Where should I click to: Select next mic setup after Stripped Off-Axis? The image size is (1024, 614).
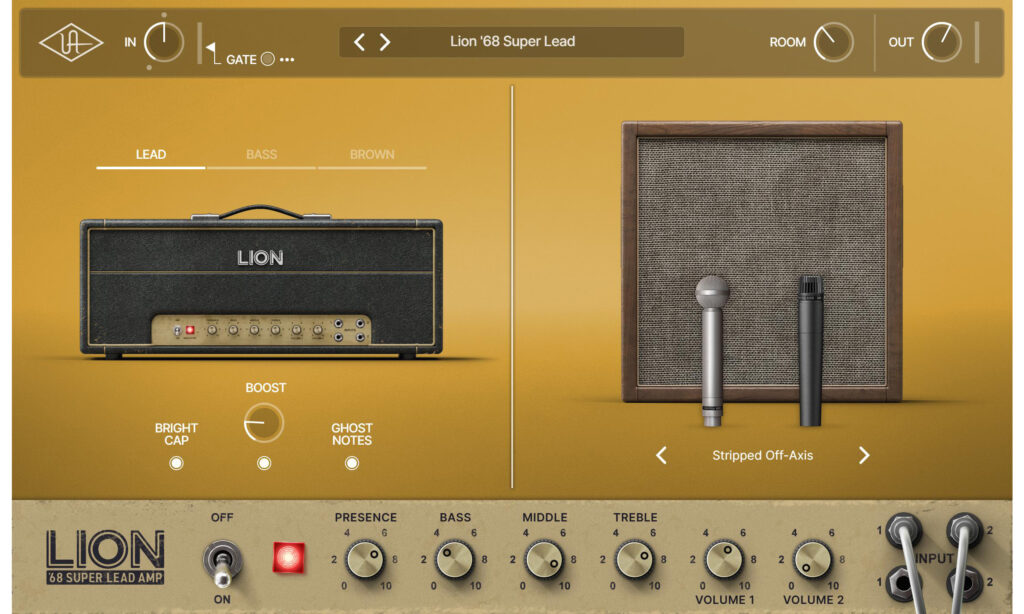(x=864, y=456)
